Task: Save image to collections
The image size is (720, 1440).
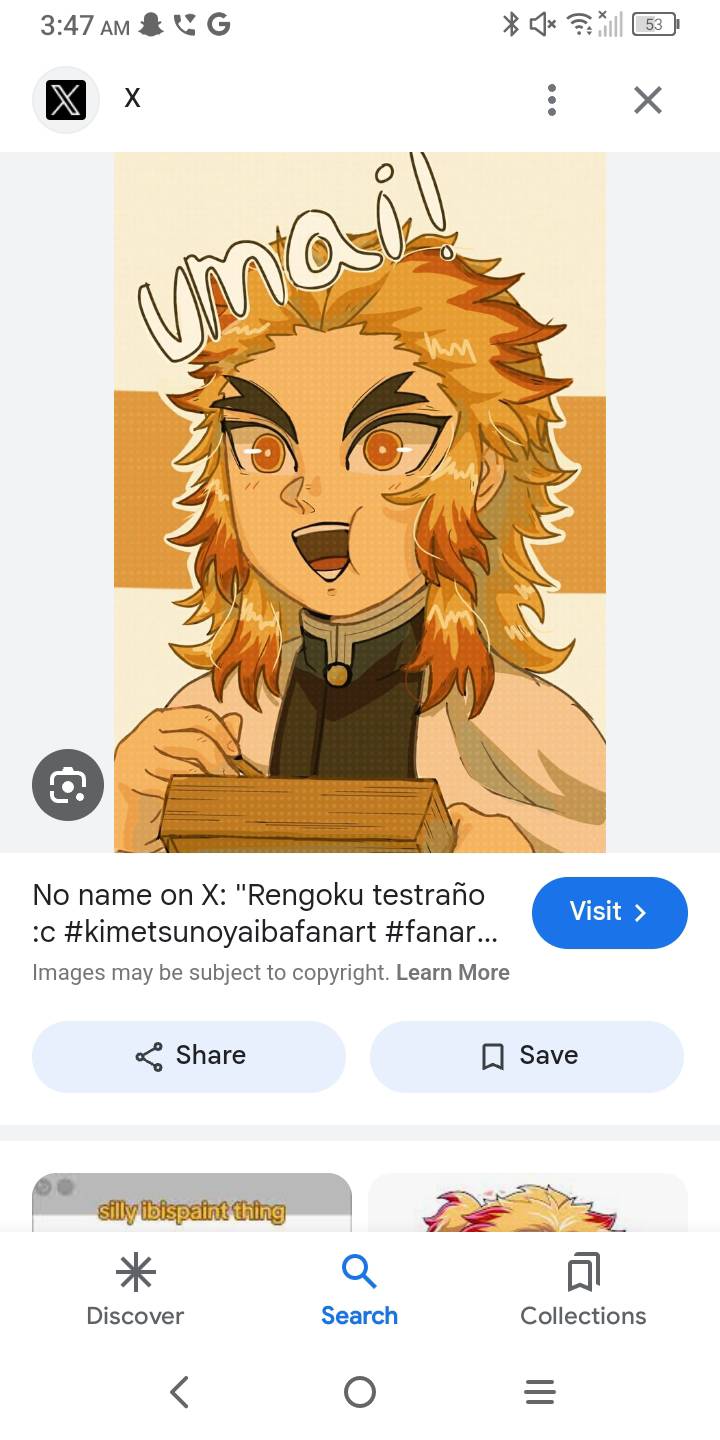Action: tap(527, 1056)
